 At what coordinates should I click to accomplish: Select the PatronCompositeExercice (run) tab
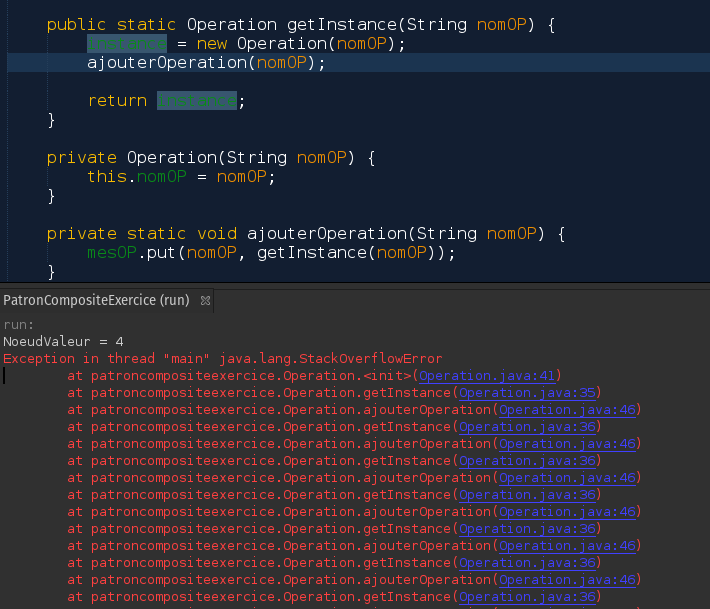tap(96, 300)
